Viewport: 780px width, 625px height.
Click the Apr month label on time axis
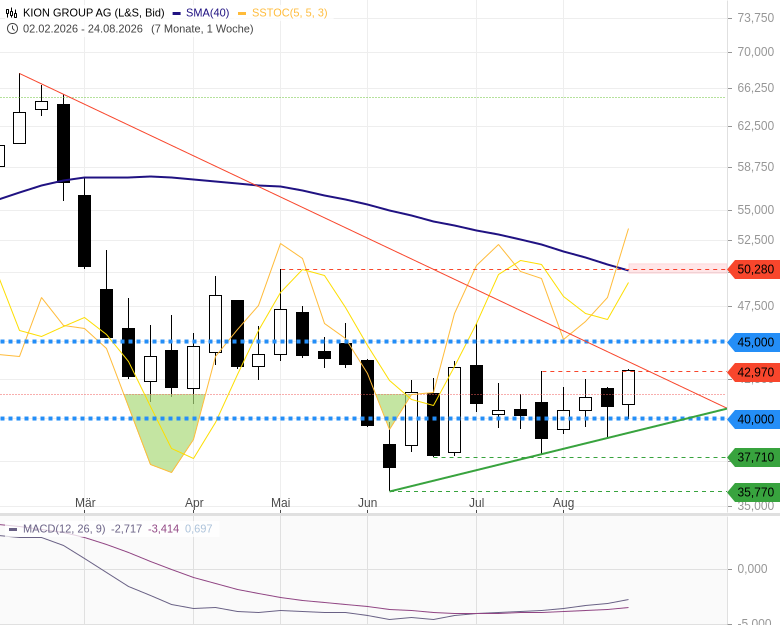point(194,503)
